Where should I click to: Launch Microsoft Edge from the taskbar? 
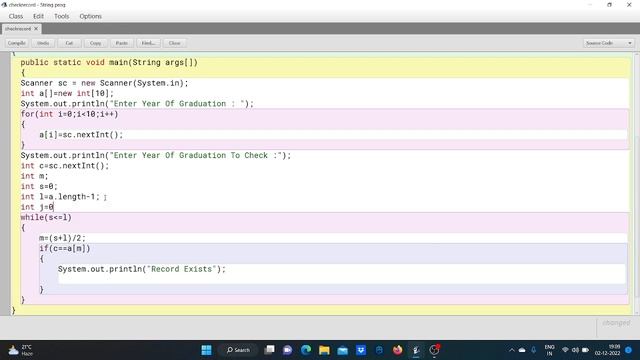pyautogui.click(x=306, y=350)
